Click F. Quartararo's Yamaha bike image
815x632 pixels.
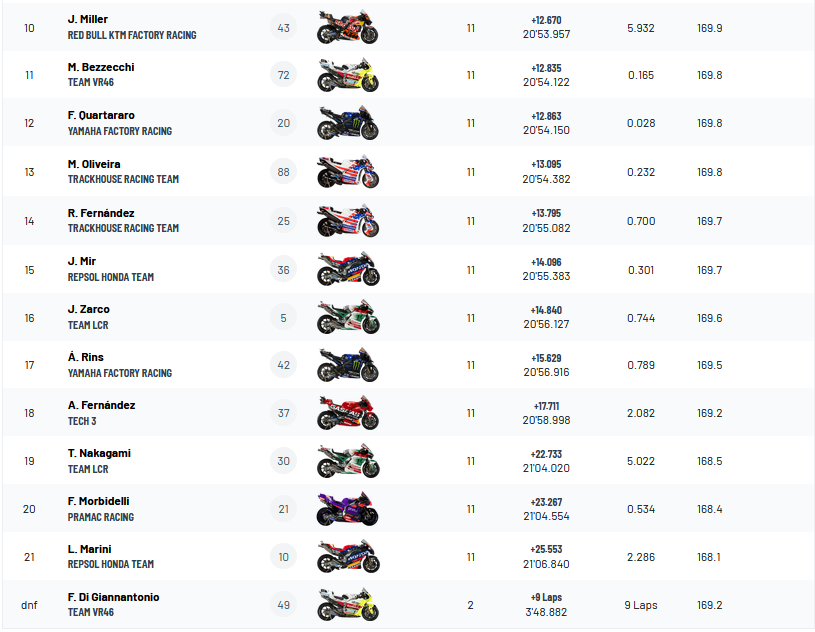click(347, 124)
